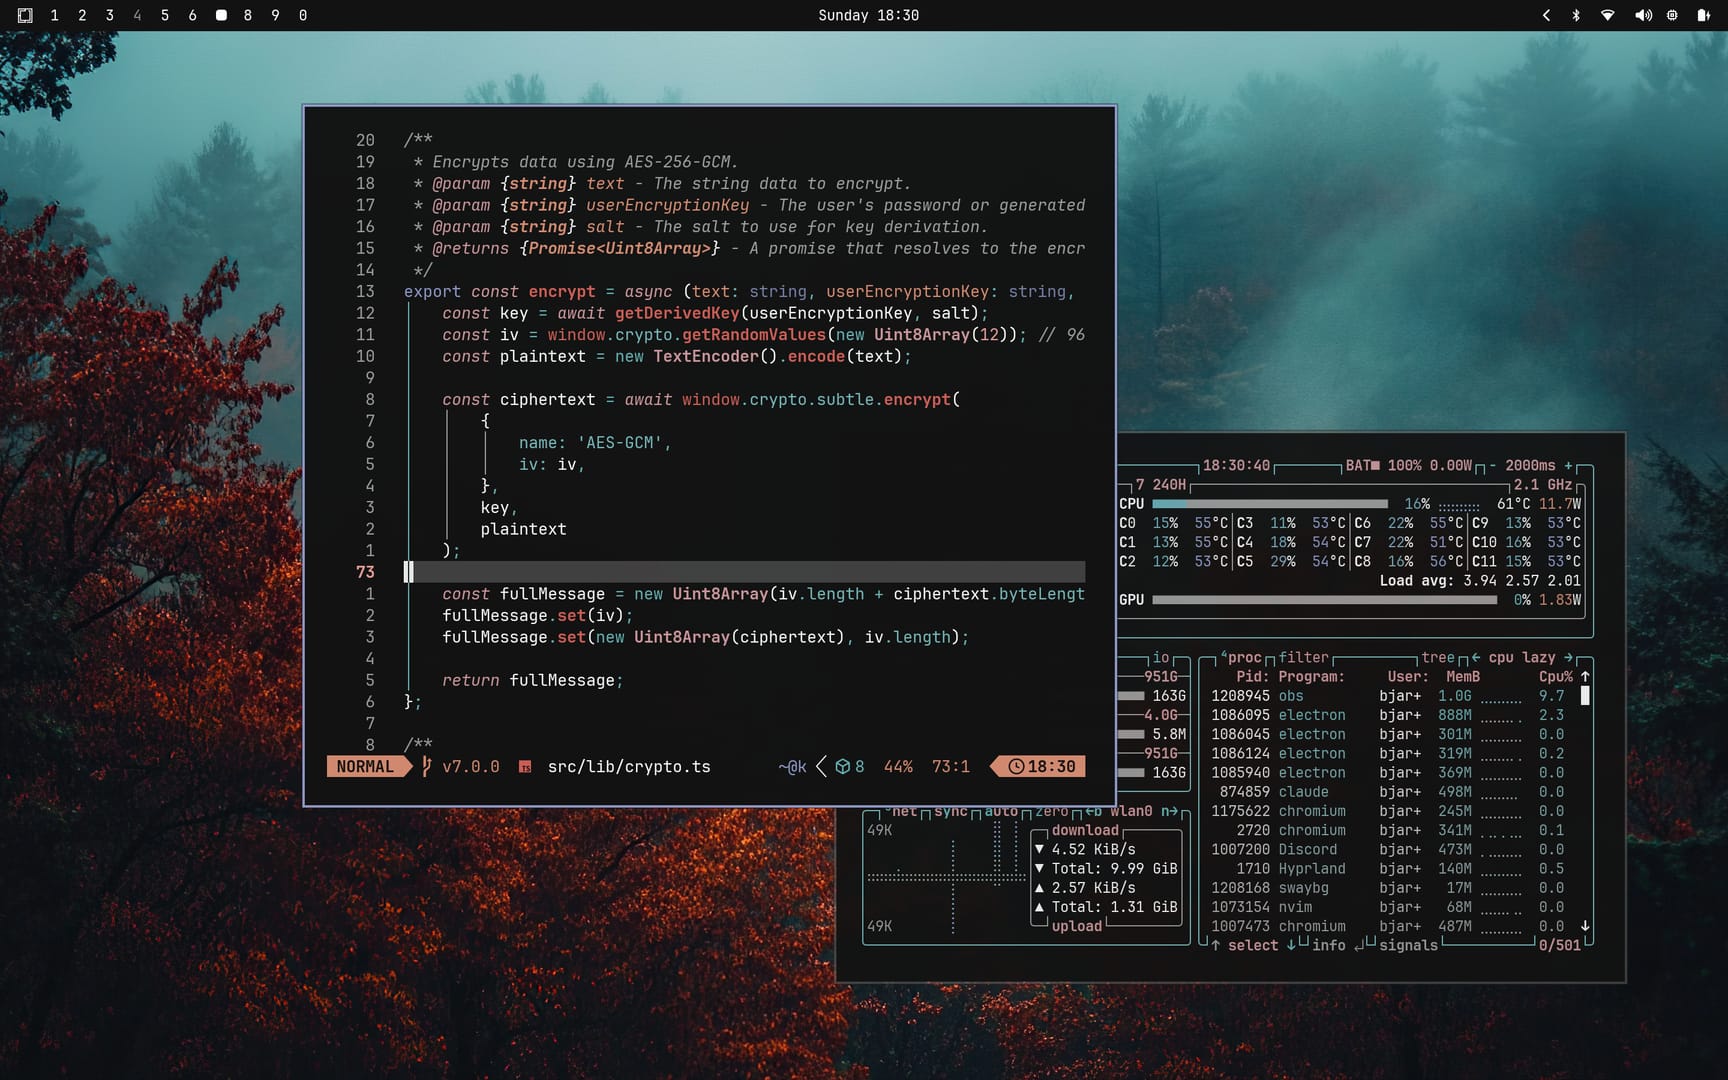Screen dimensions: 1728x1080
Task: Click the TypeScript file icon beside crypto.ts
Action: click(x=525, y=767)
